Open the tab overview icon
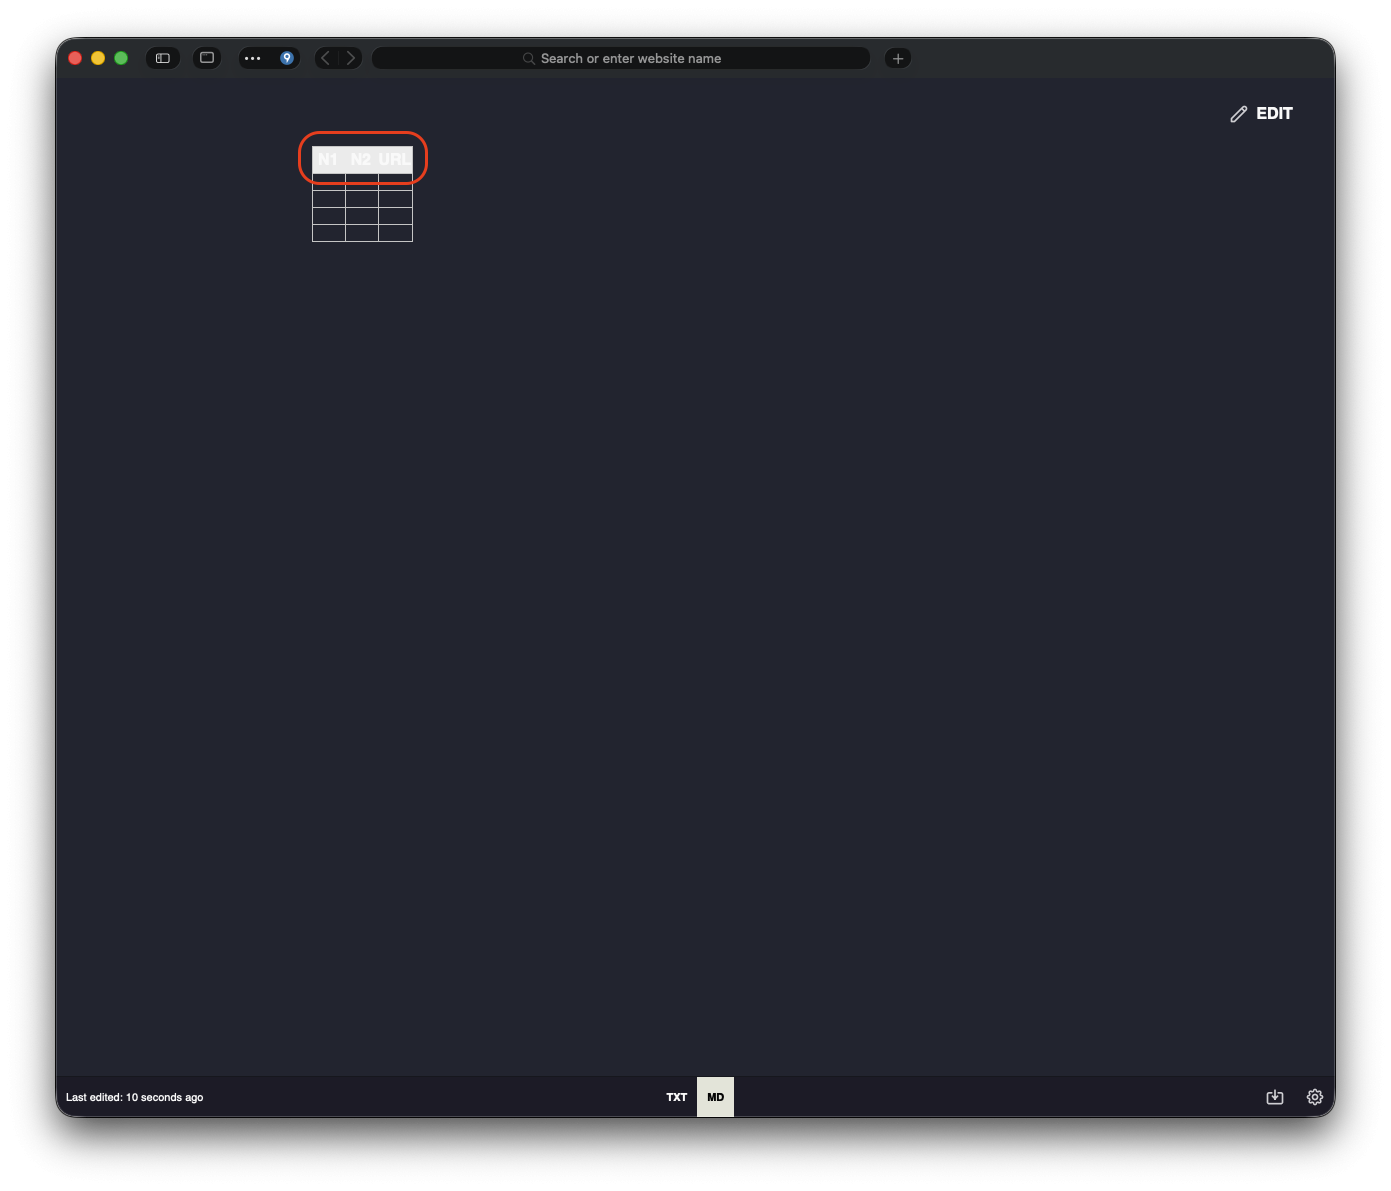The image size is (1391, 1191). [207, 58]
